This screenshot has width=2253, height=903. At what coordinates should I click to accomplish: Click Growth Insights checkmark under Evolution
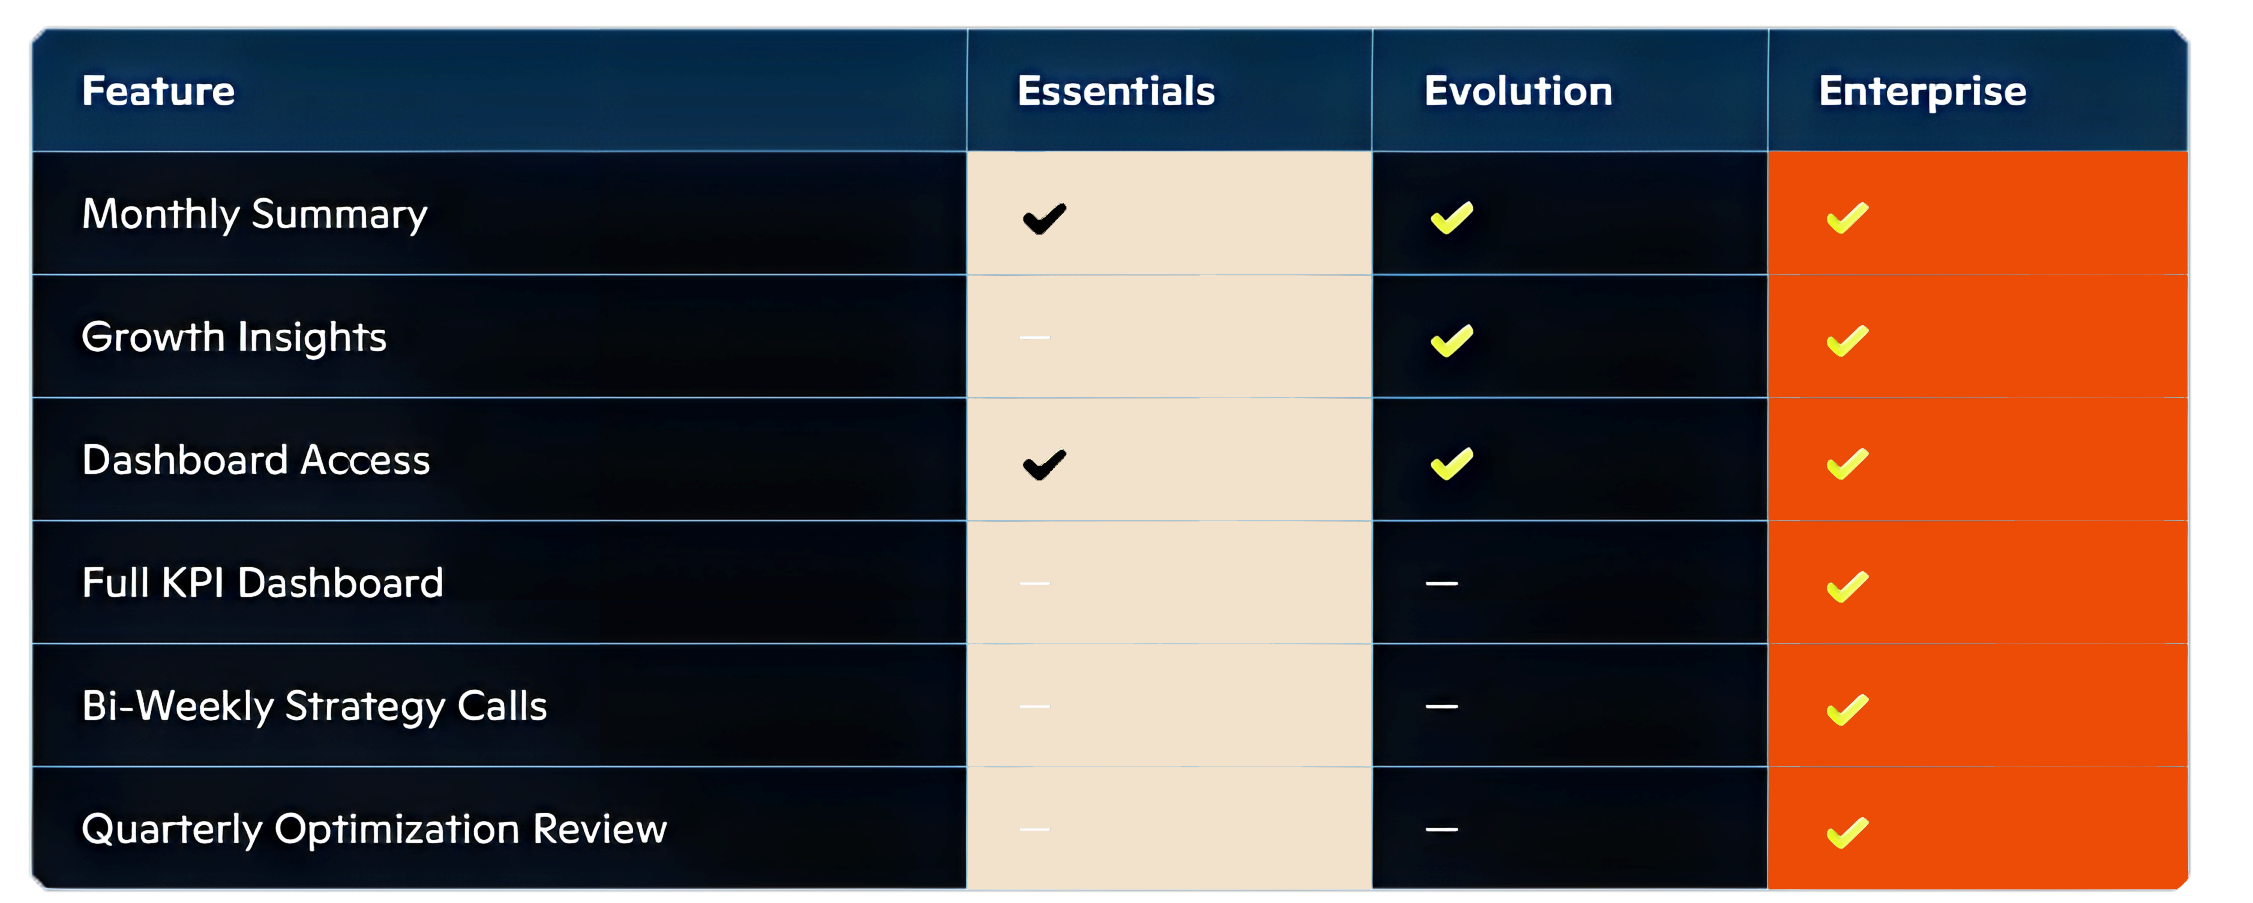[x=1451, y=341]
